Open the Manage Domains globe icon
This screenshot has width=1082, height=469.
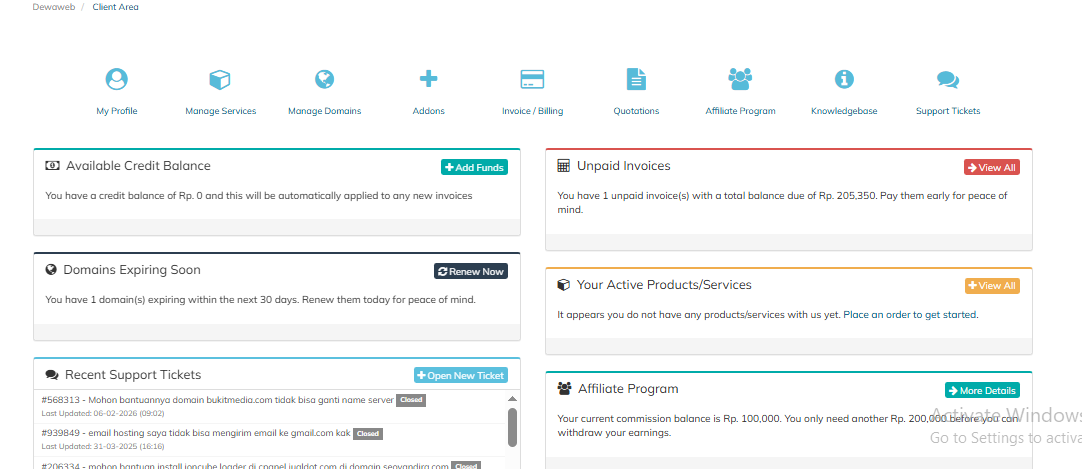tap(324, 79)
